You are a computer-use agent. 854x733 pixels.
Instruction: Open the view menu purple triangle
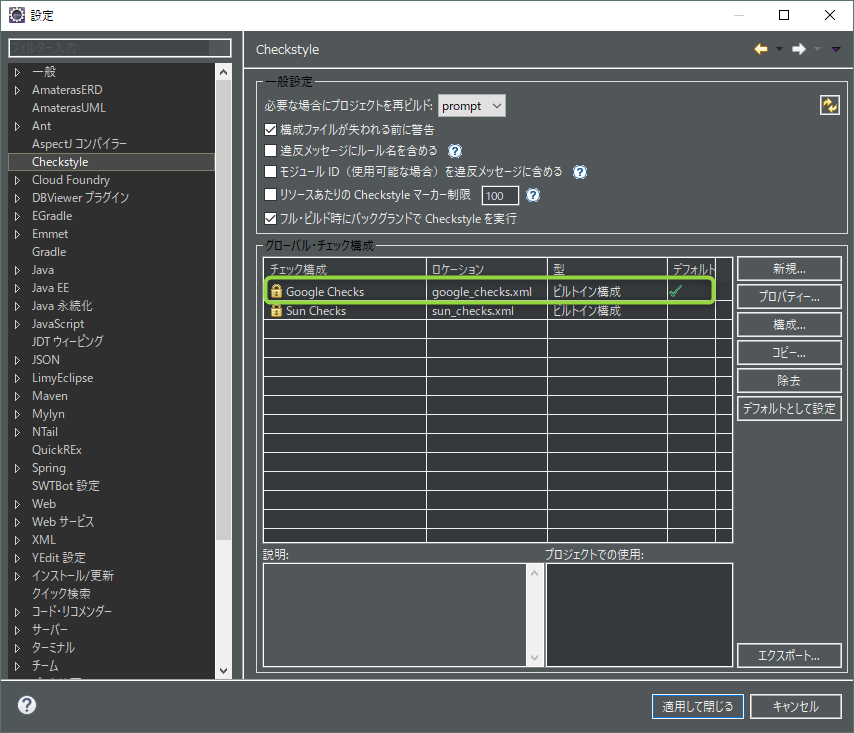click(x=836, y=49)
